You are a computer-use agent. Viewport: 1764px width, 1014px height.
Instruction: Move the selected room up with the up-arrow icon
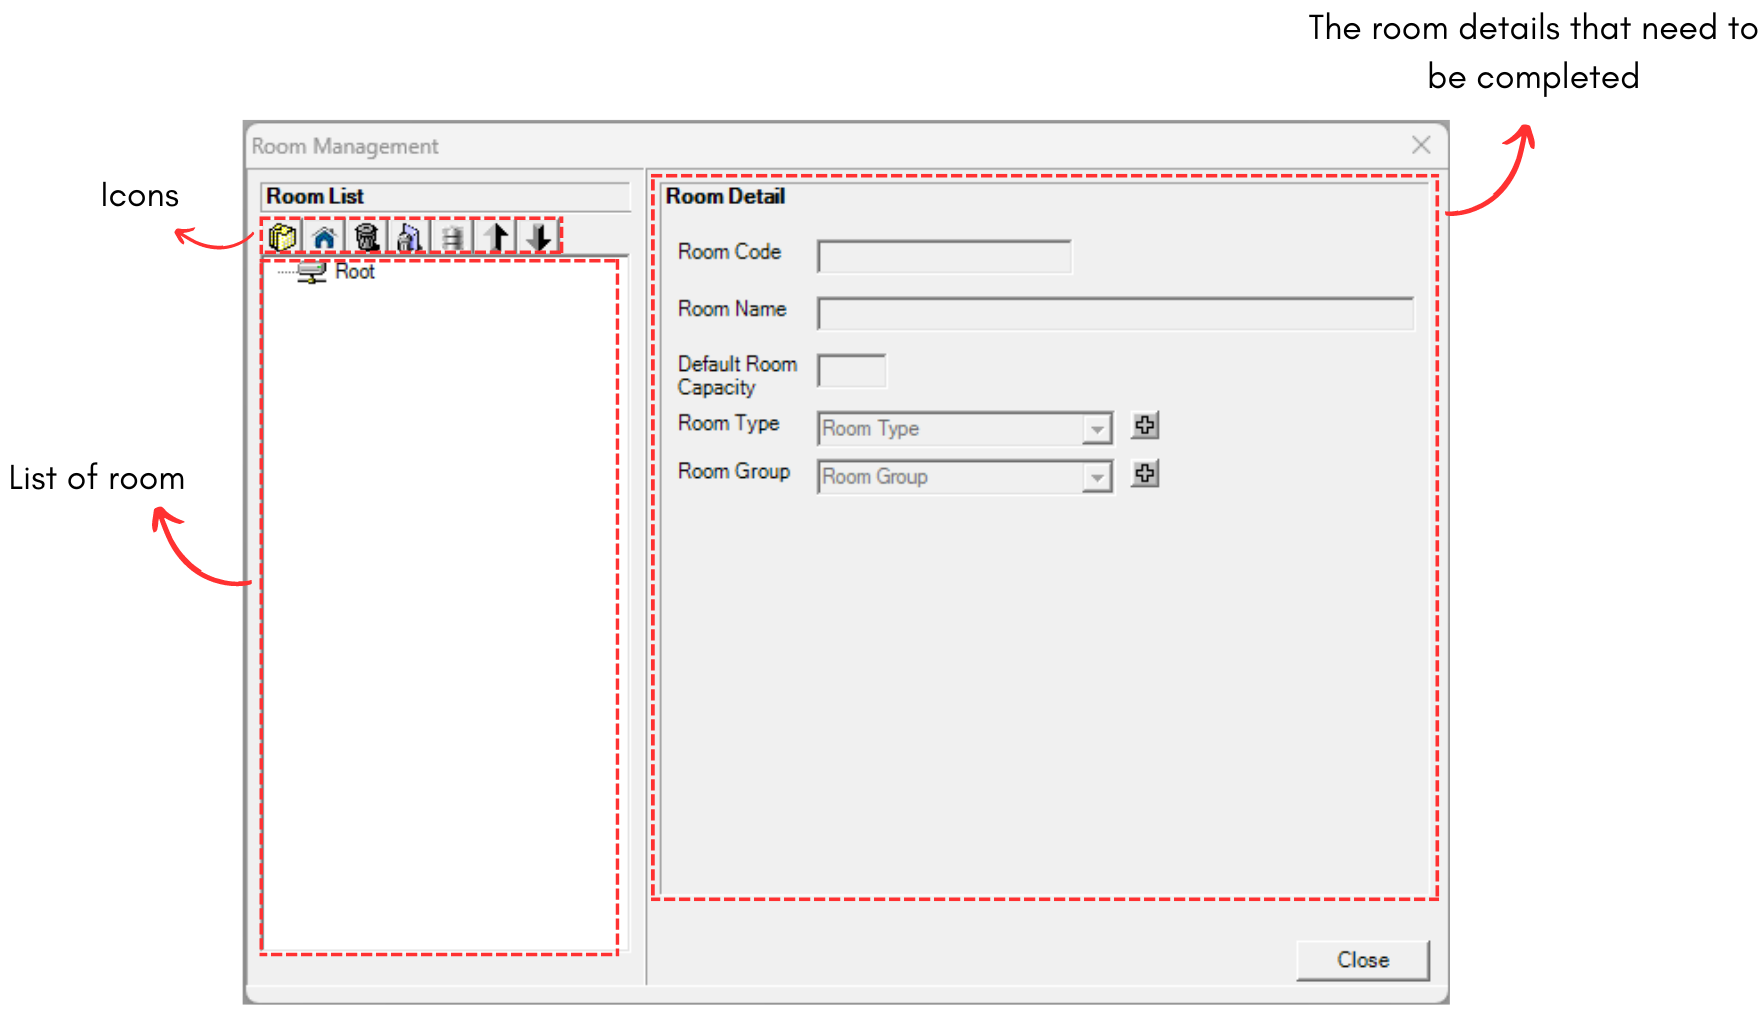pyautogui.click(x=495, y=235)
